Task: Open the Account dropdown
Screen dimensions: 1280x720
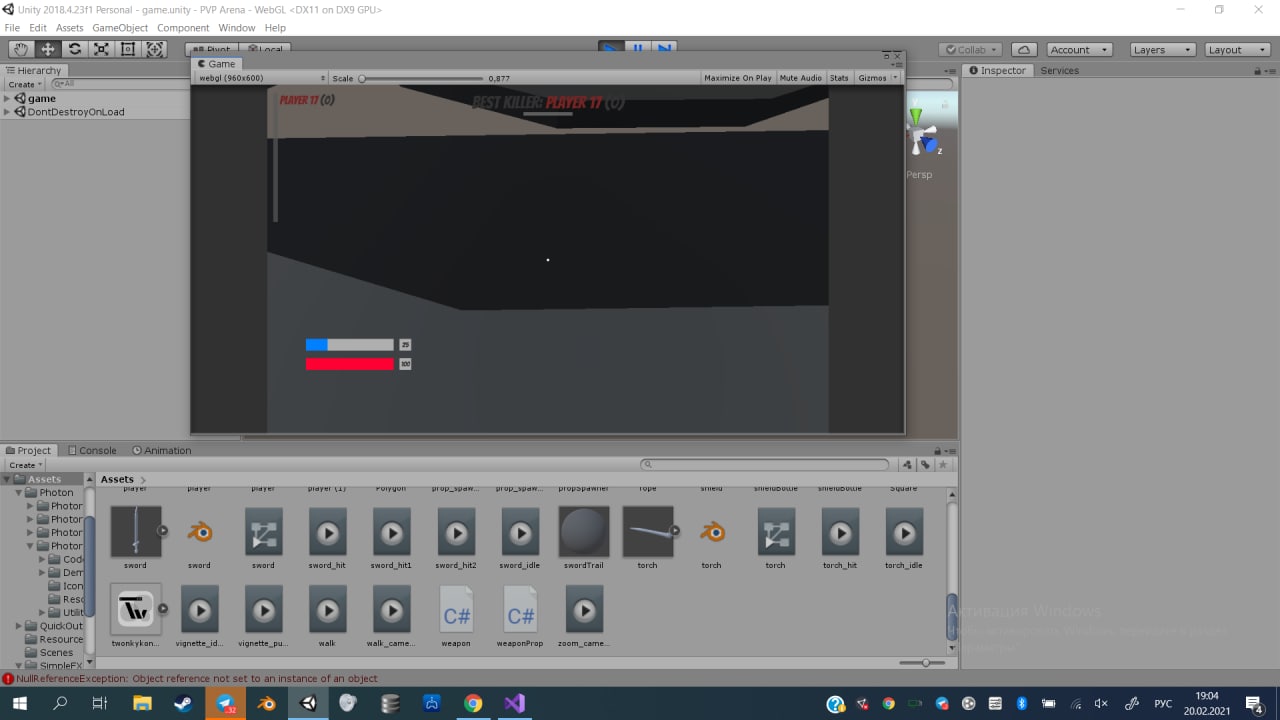Action: tap(1079, 49)
